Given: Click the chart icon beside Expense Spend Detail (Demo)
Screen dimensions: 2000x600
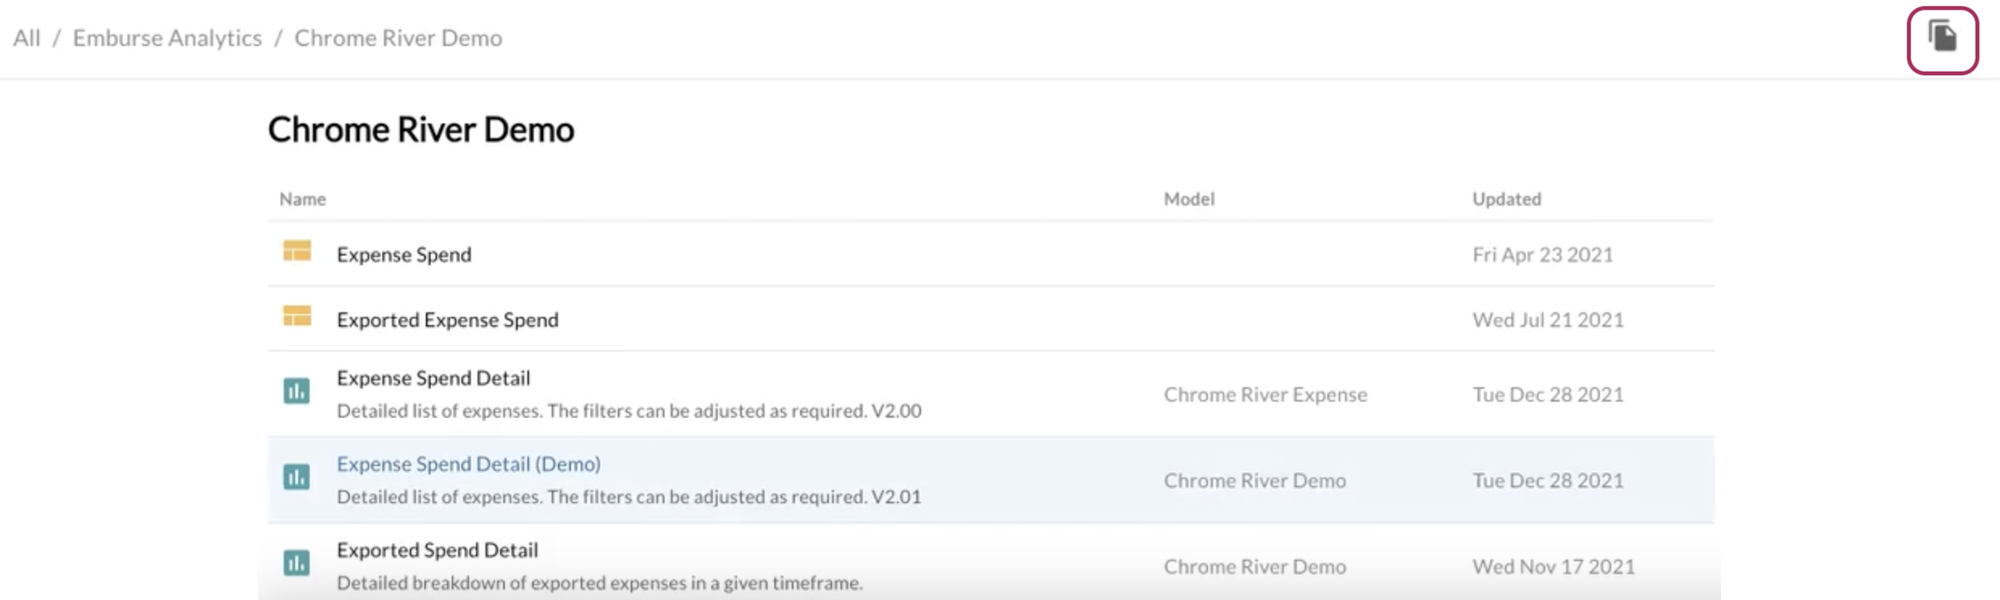Looking at the screenshot, I should (296, 478).
